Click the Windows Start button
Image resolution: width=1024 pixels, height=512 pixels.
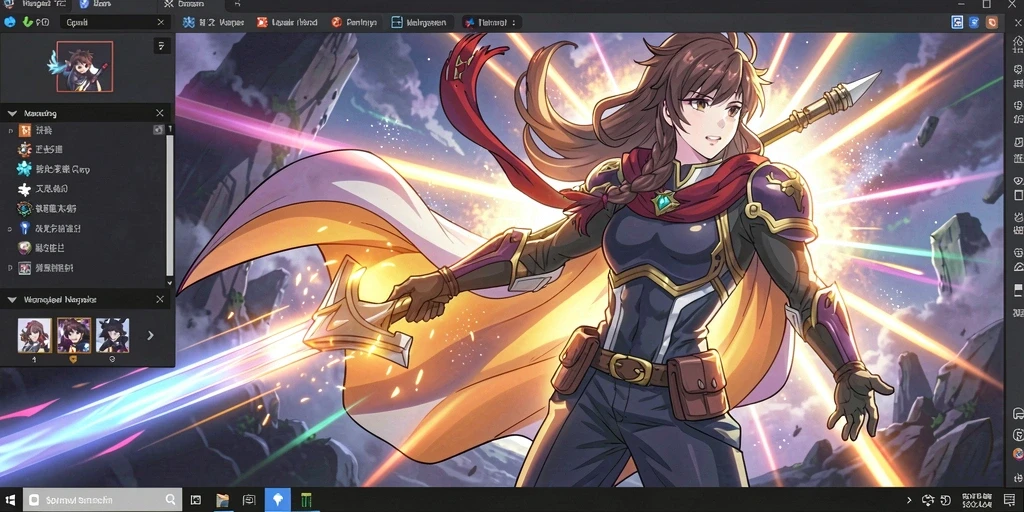[x=11, y=500]
